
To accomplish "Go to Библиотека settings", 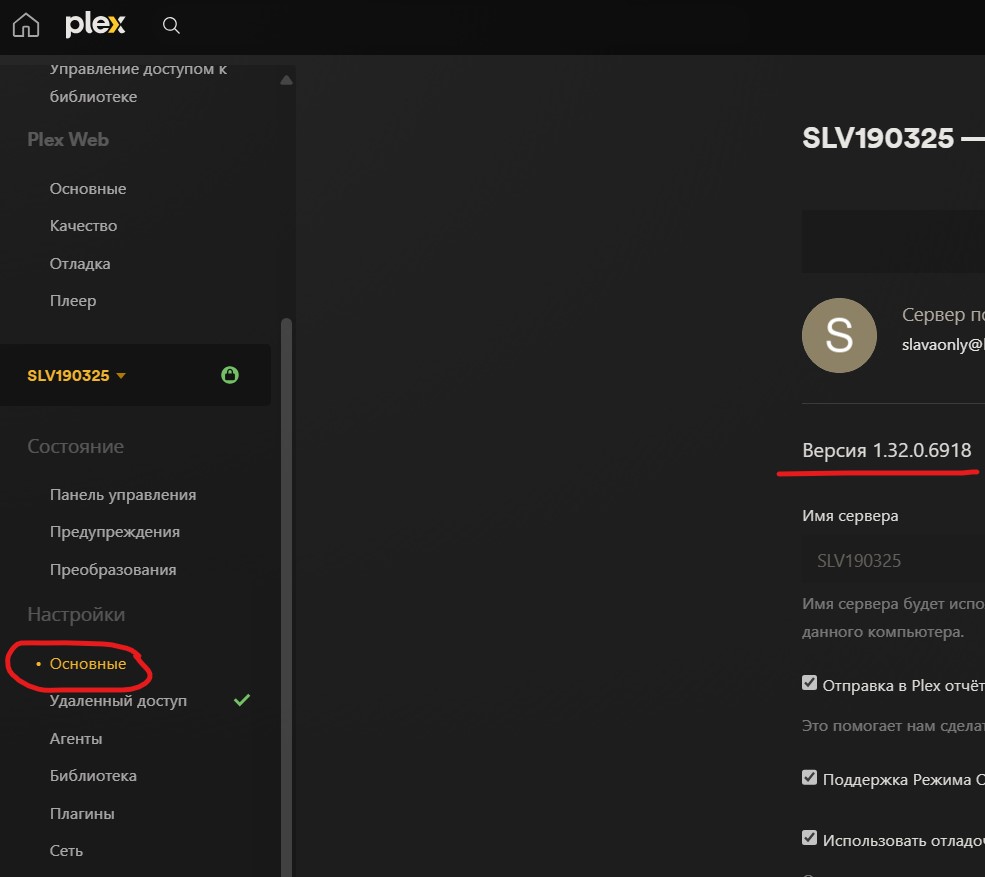I will (93, 776).
